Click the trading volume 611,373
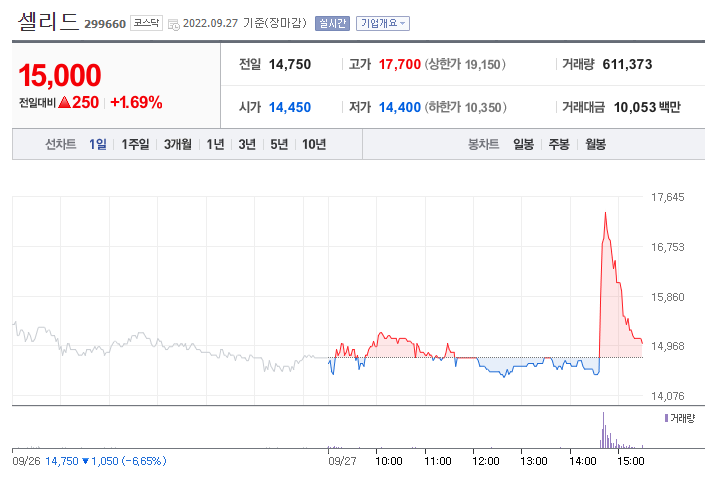Image resolution: width=705 pixels, height=480 pixels. click(x=627, y=64)
